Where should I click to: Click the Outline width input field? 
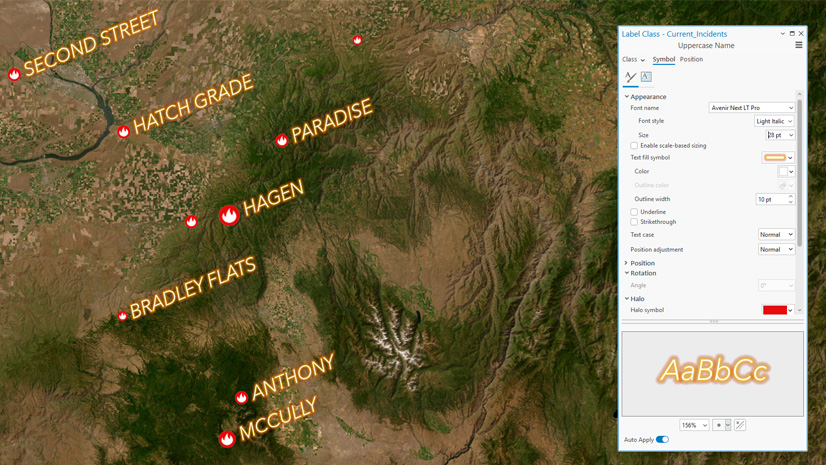click(771, 199)
